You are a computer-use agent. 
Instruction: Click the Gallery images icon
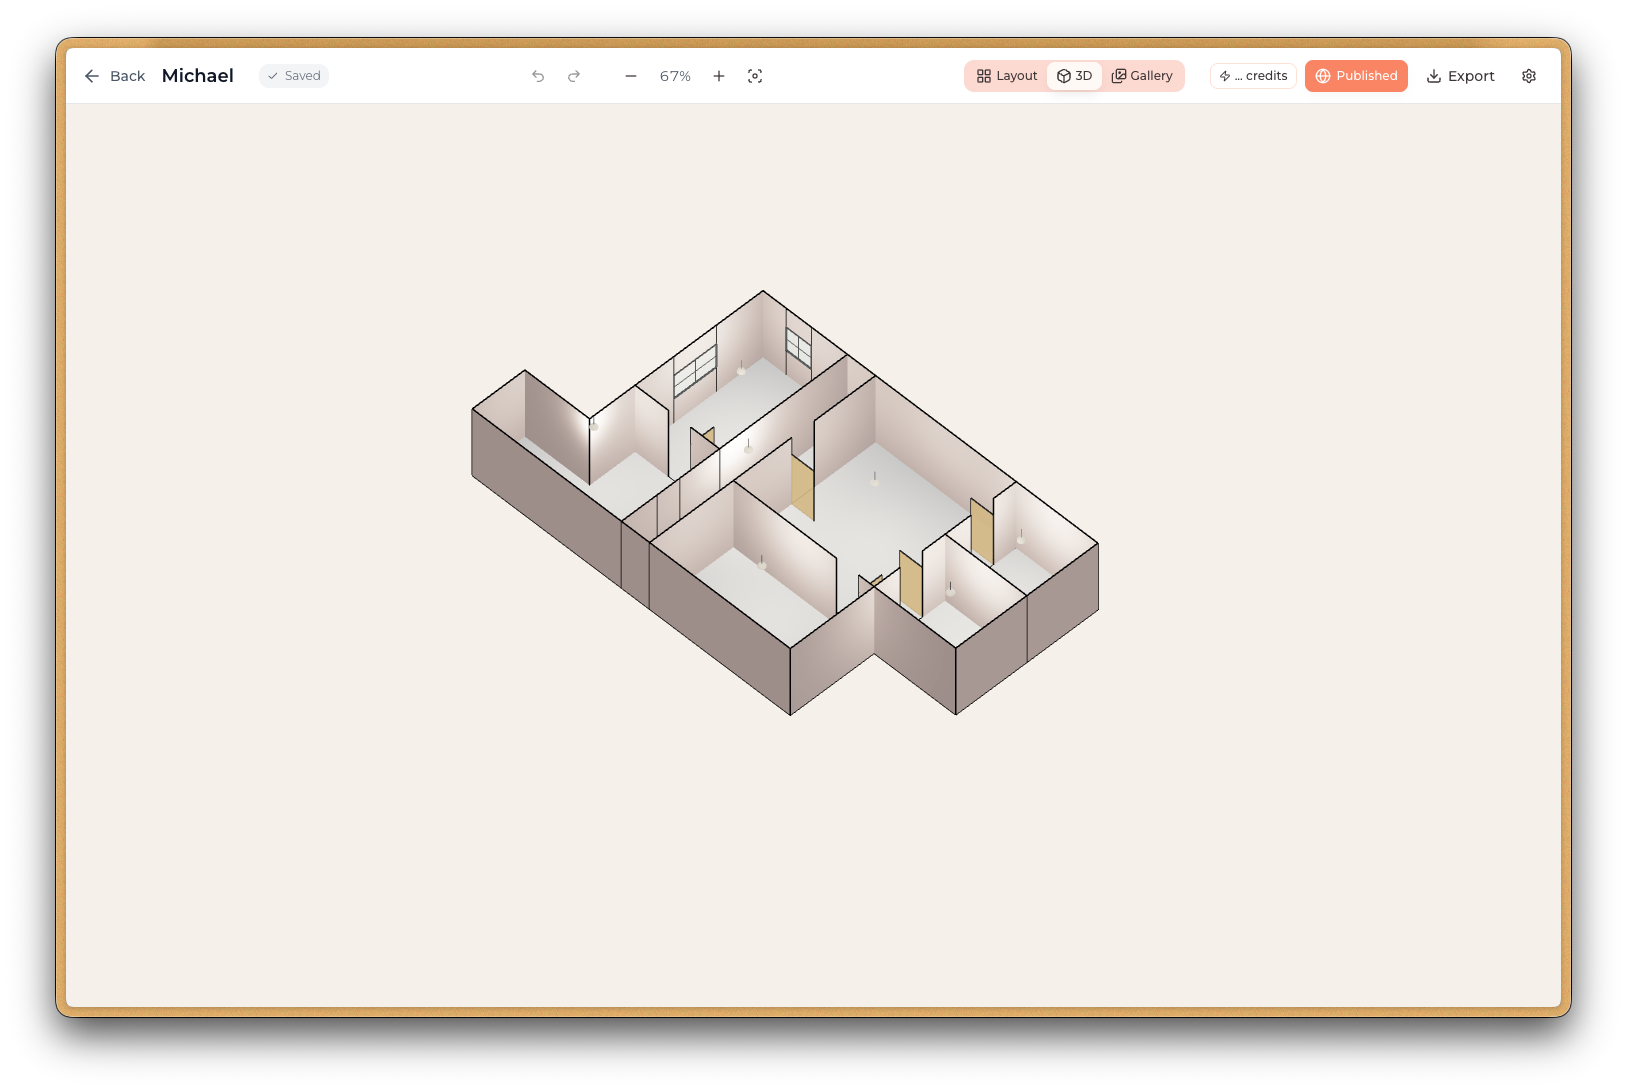(1121, 75)
